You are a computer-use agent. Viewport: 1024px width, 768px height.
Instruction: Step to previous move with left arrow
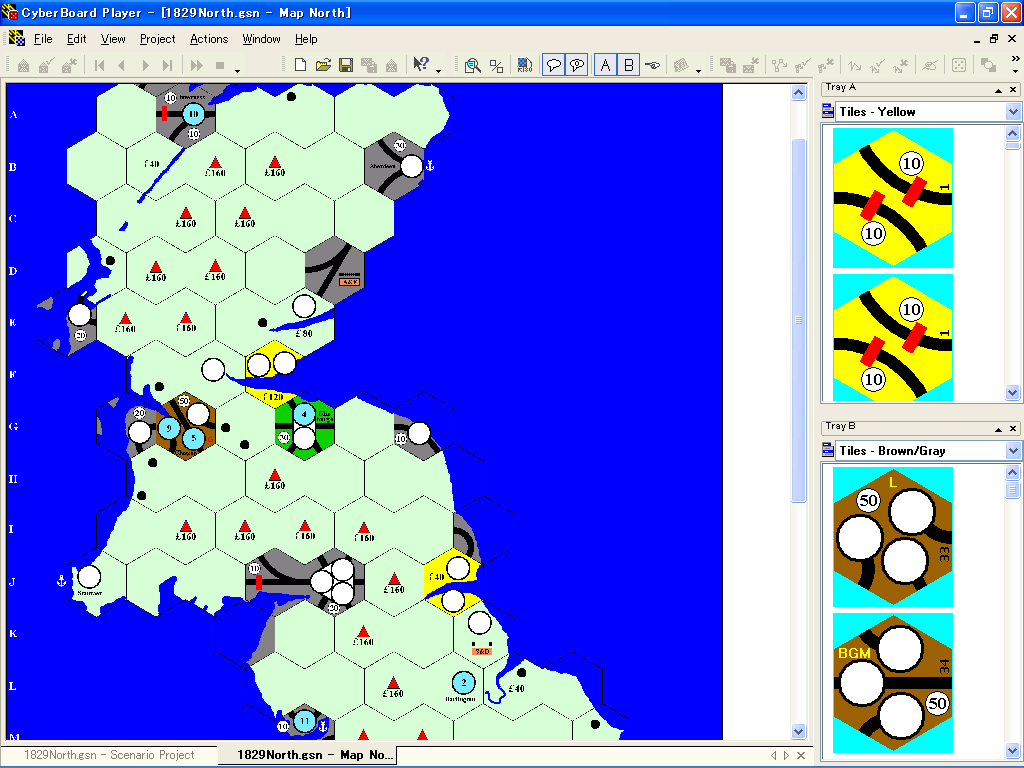click(121, 65)
